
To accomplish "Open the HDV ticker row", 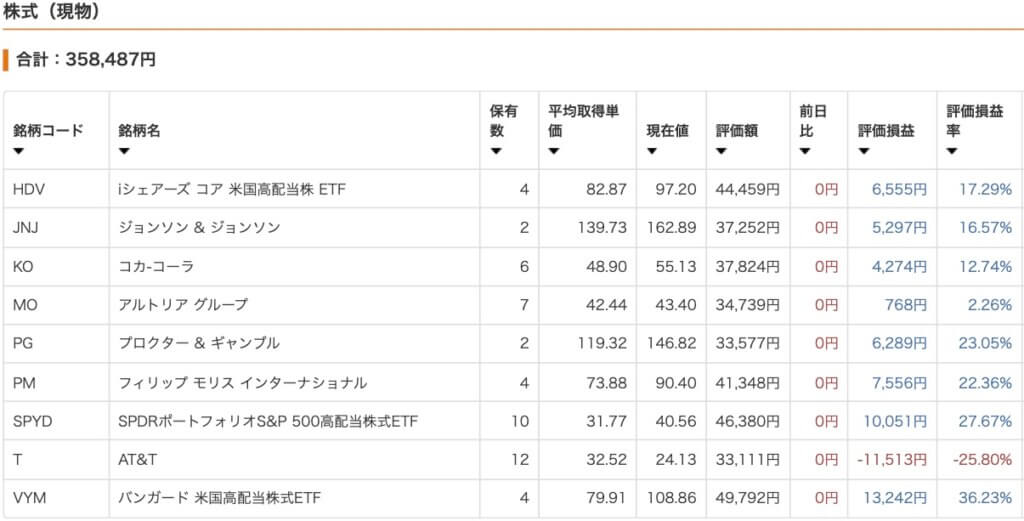I will [x=513, y=189].
